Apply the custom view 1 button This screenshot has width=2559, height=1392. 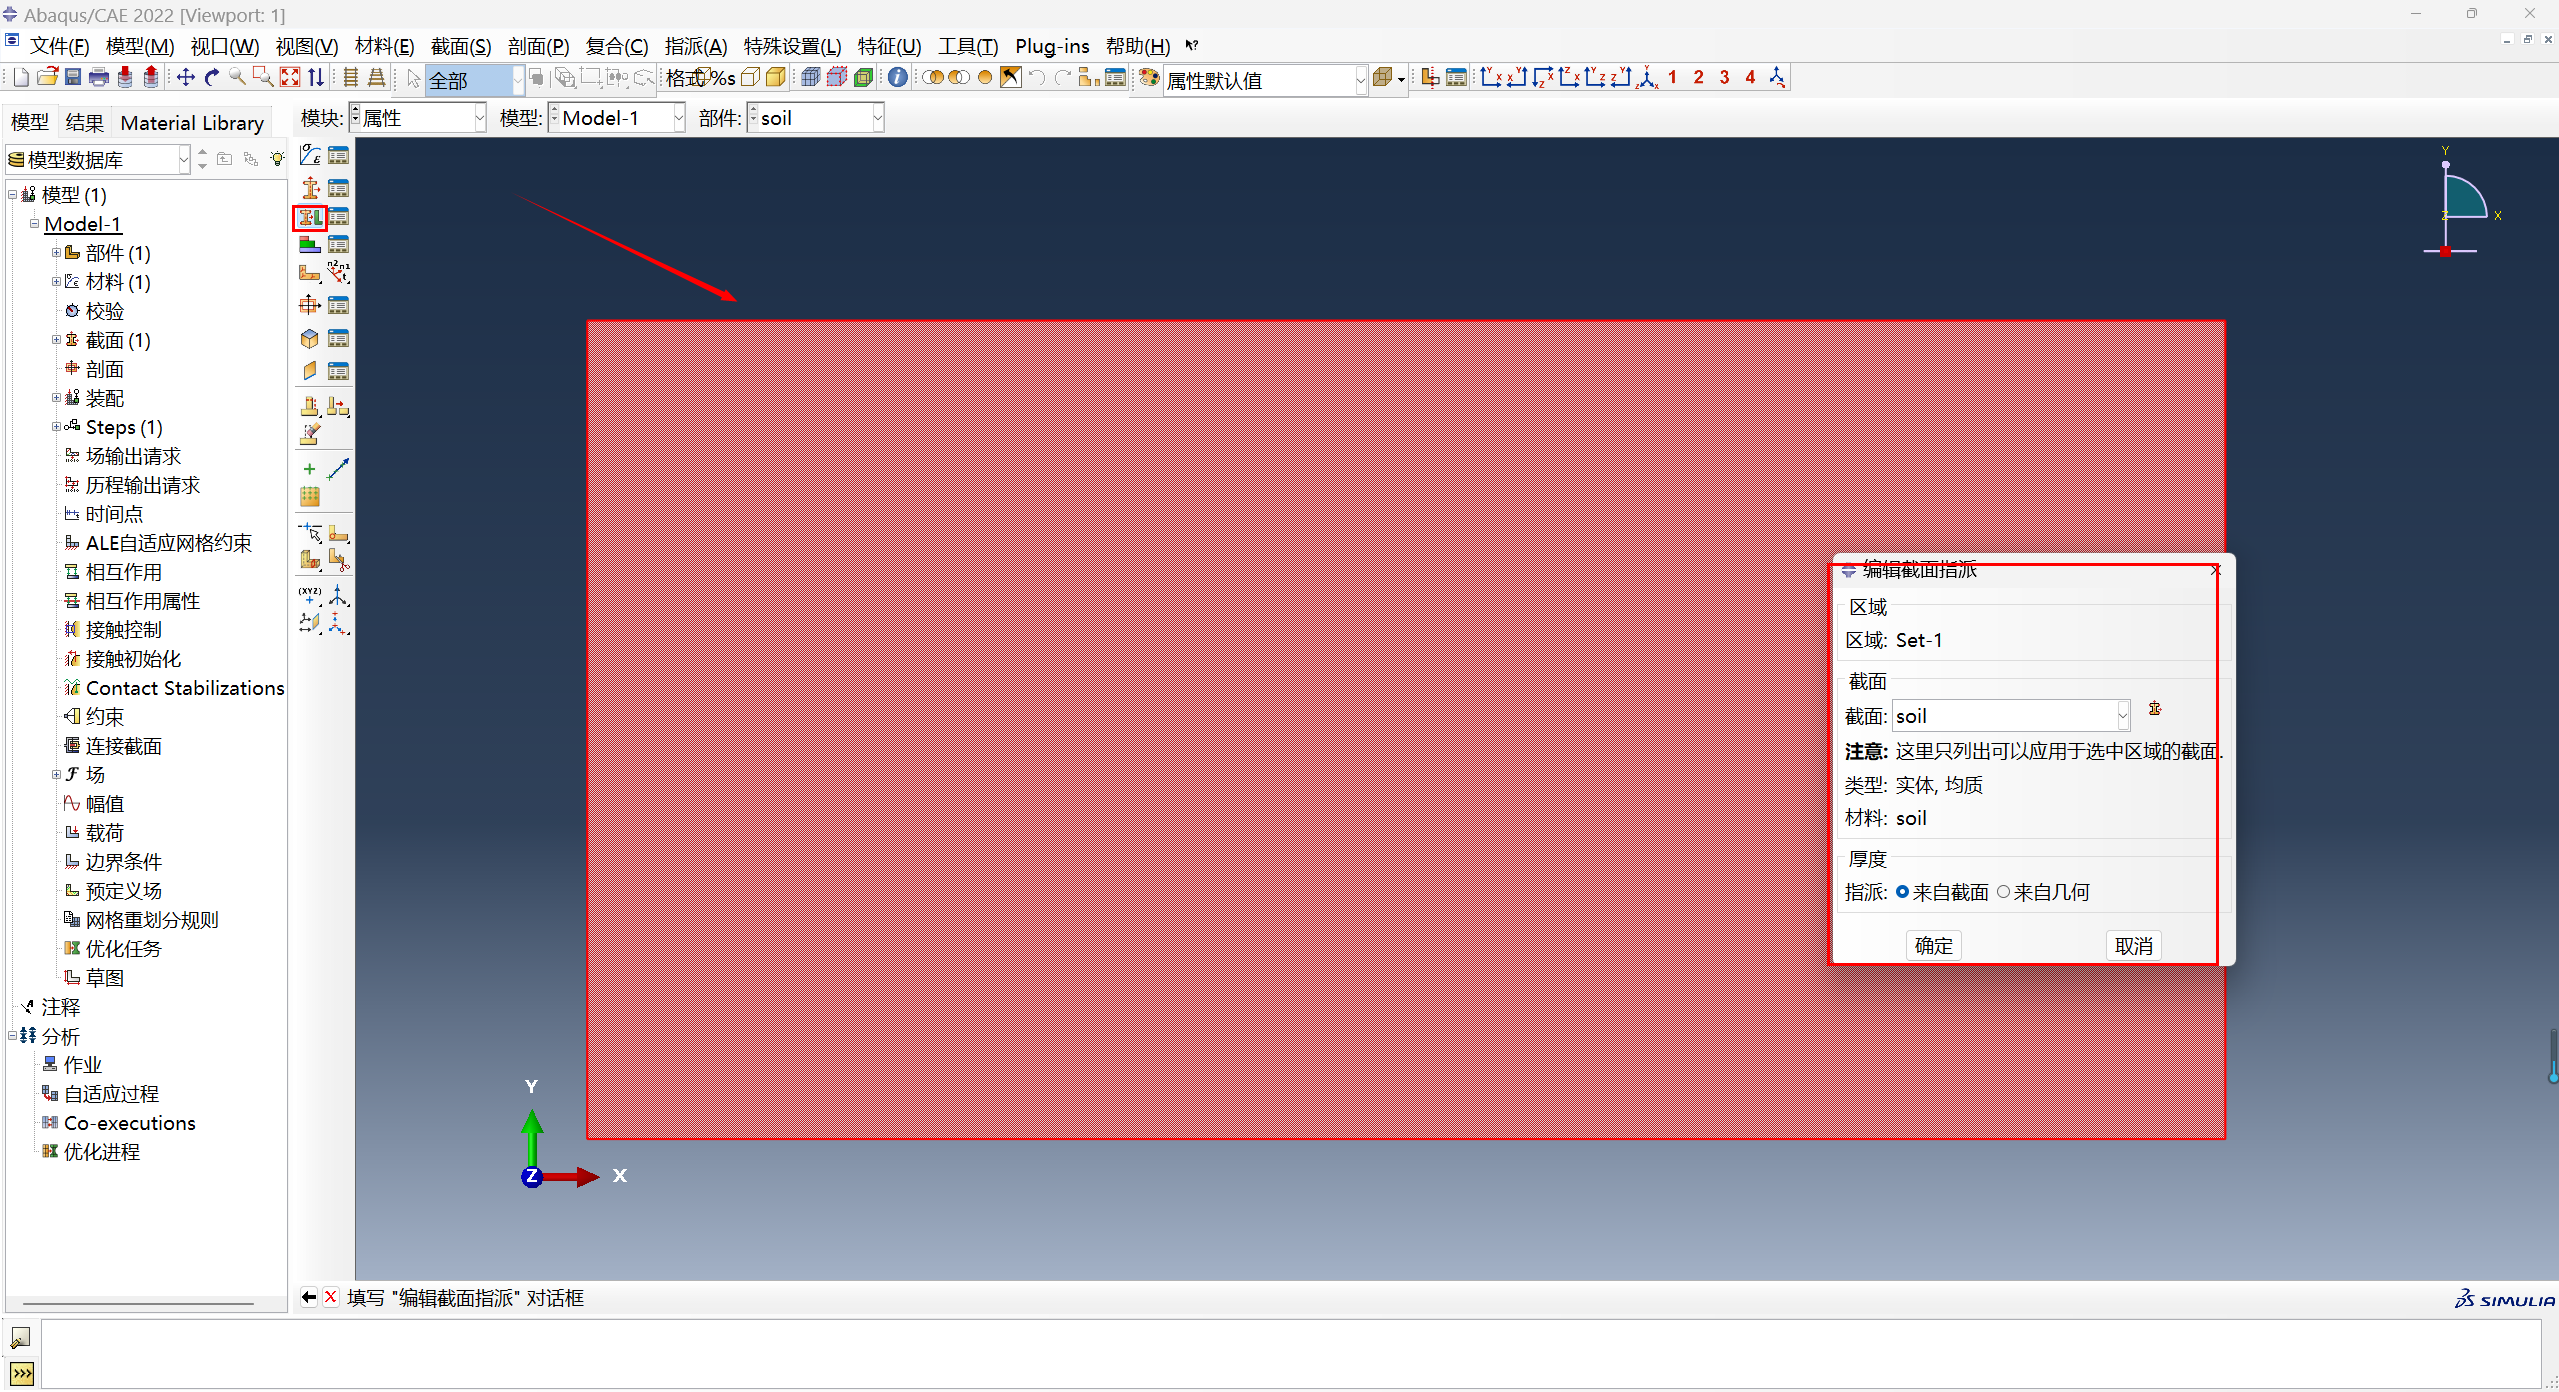pyautogui.click(x=1672, y=77)
